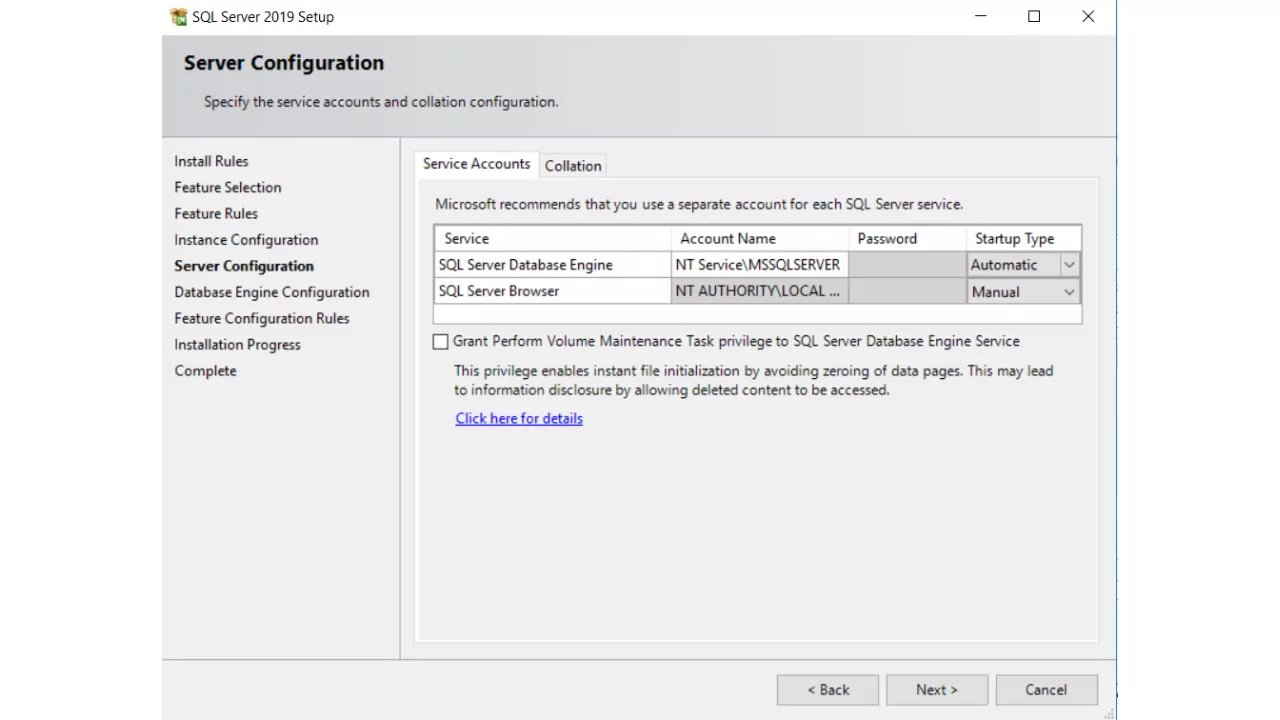Close the SQL Server 2019 Setup window
Image resolution: width=1280 pixels, height=720 pixels.
pyautogui.click(x=1088, y=17)
